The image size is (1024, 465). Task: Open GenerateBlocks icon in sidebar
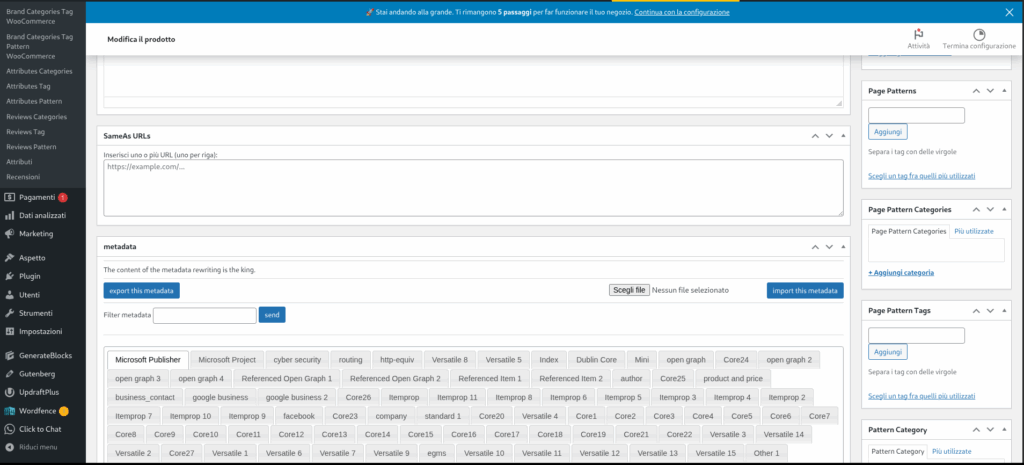point(10,356)
